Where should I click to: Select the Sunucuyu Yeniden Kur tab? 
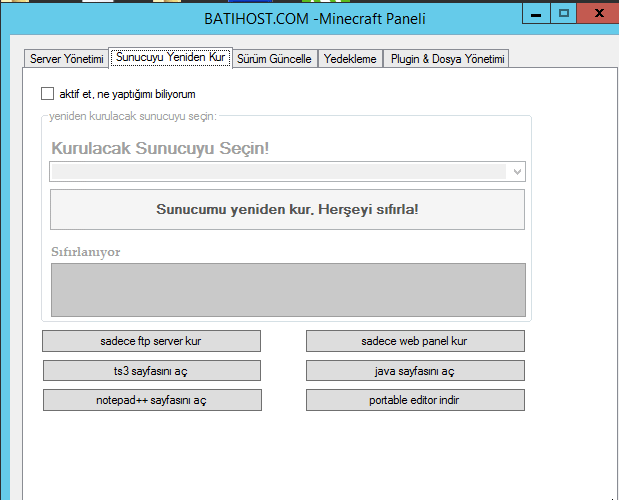[170, 58]
